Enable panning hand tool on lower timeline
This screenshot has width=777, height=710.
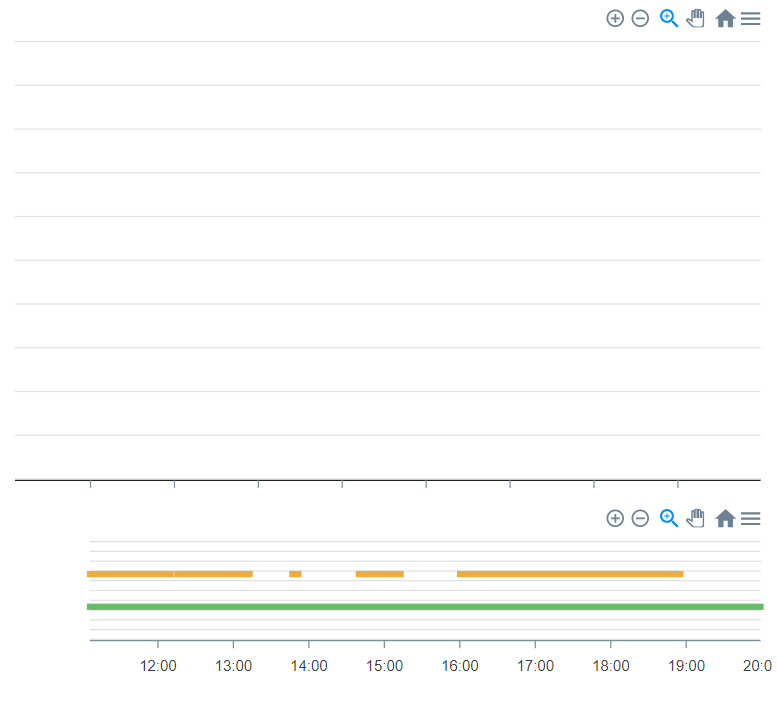695,518
